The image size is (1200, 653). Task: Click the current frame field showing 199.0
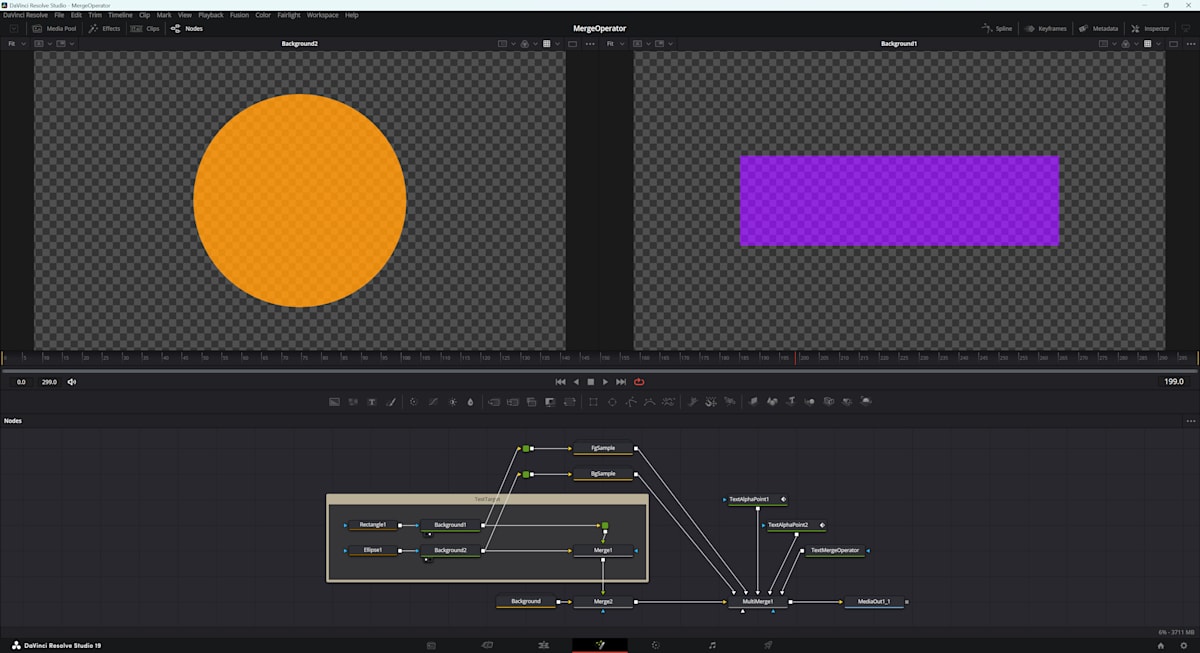[1173, 382]
